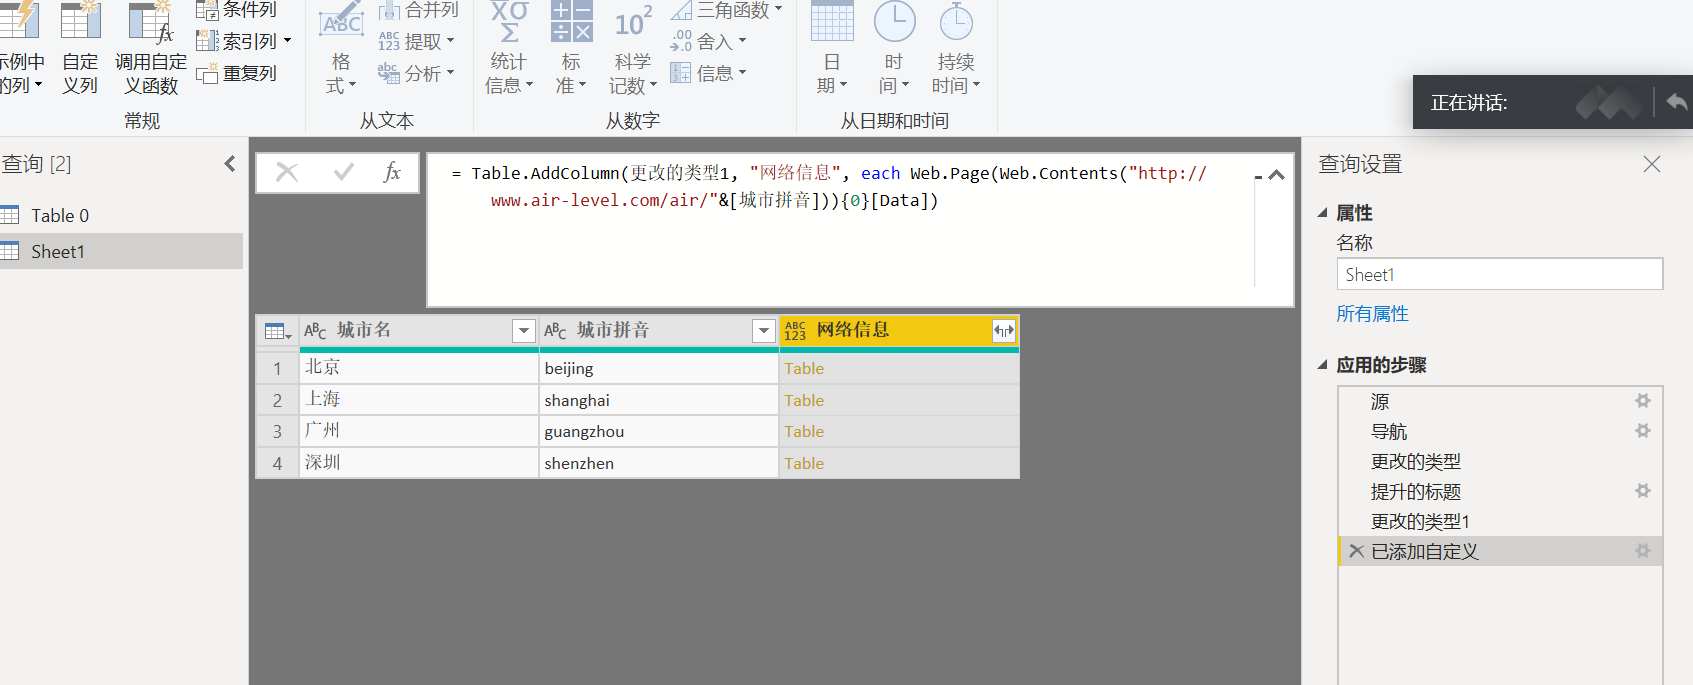Select the 更改的类型1 applied step
Screen dimensions: 1693x685
pos(1500,521)
